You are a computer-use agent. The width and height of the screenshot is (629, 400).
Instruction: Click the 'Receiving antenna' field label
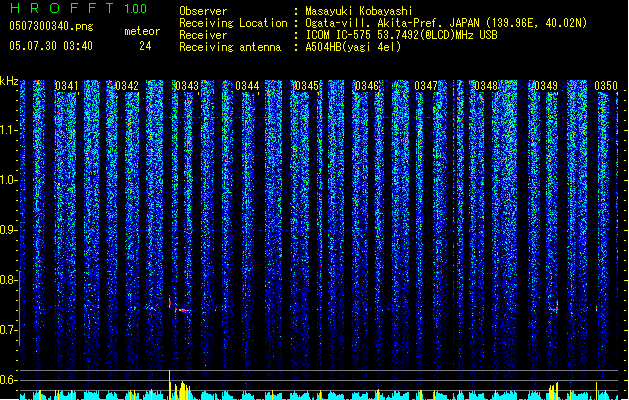click(230, 47)
